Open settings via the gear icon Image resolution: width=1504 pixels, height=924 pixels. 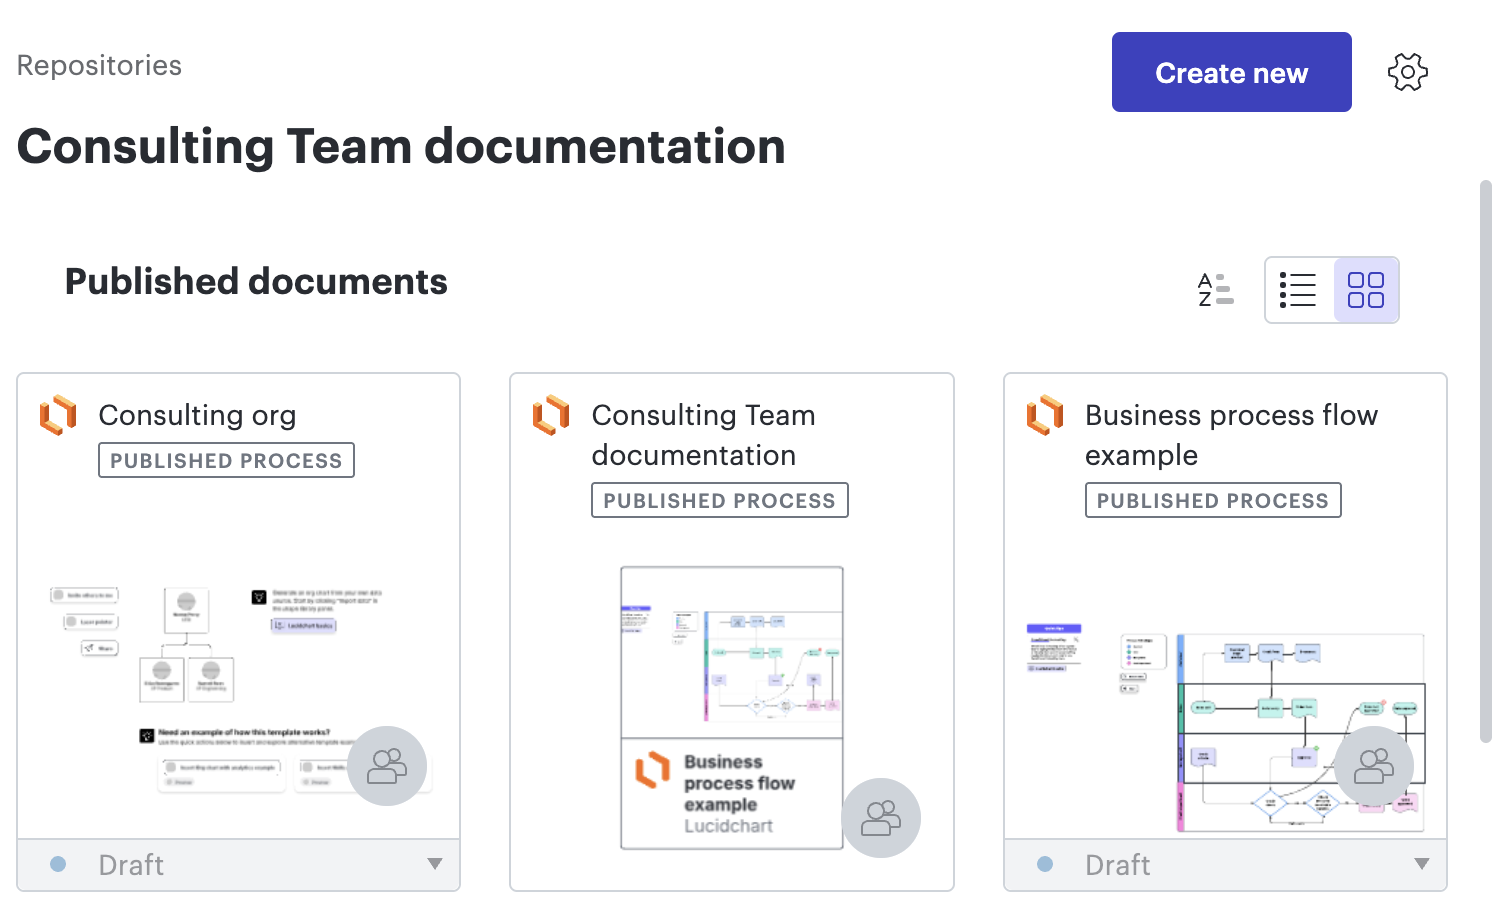1407,71
